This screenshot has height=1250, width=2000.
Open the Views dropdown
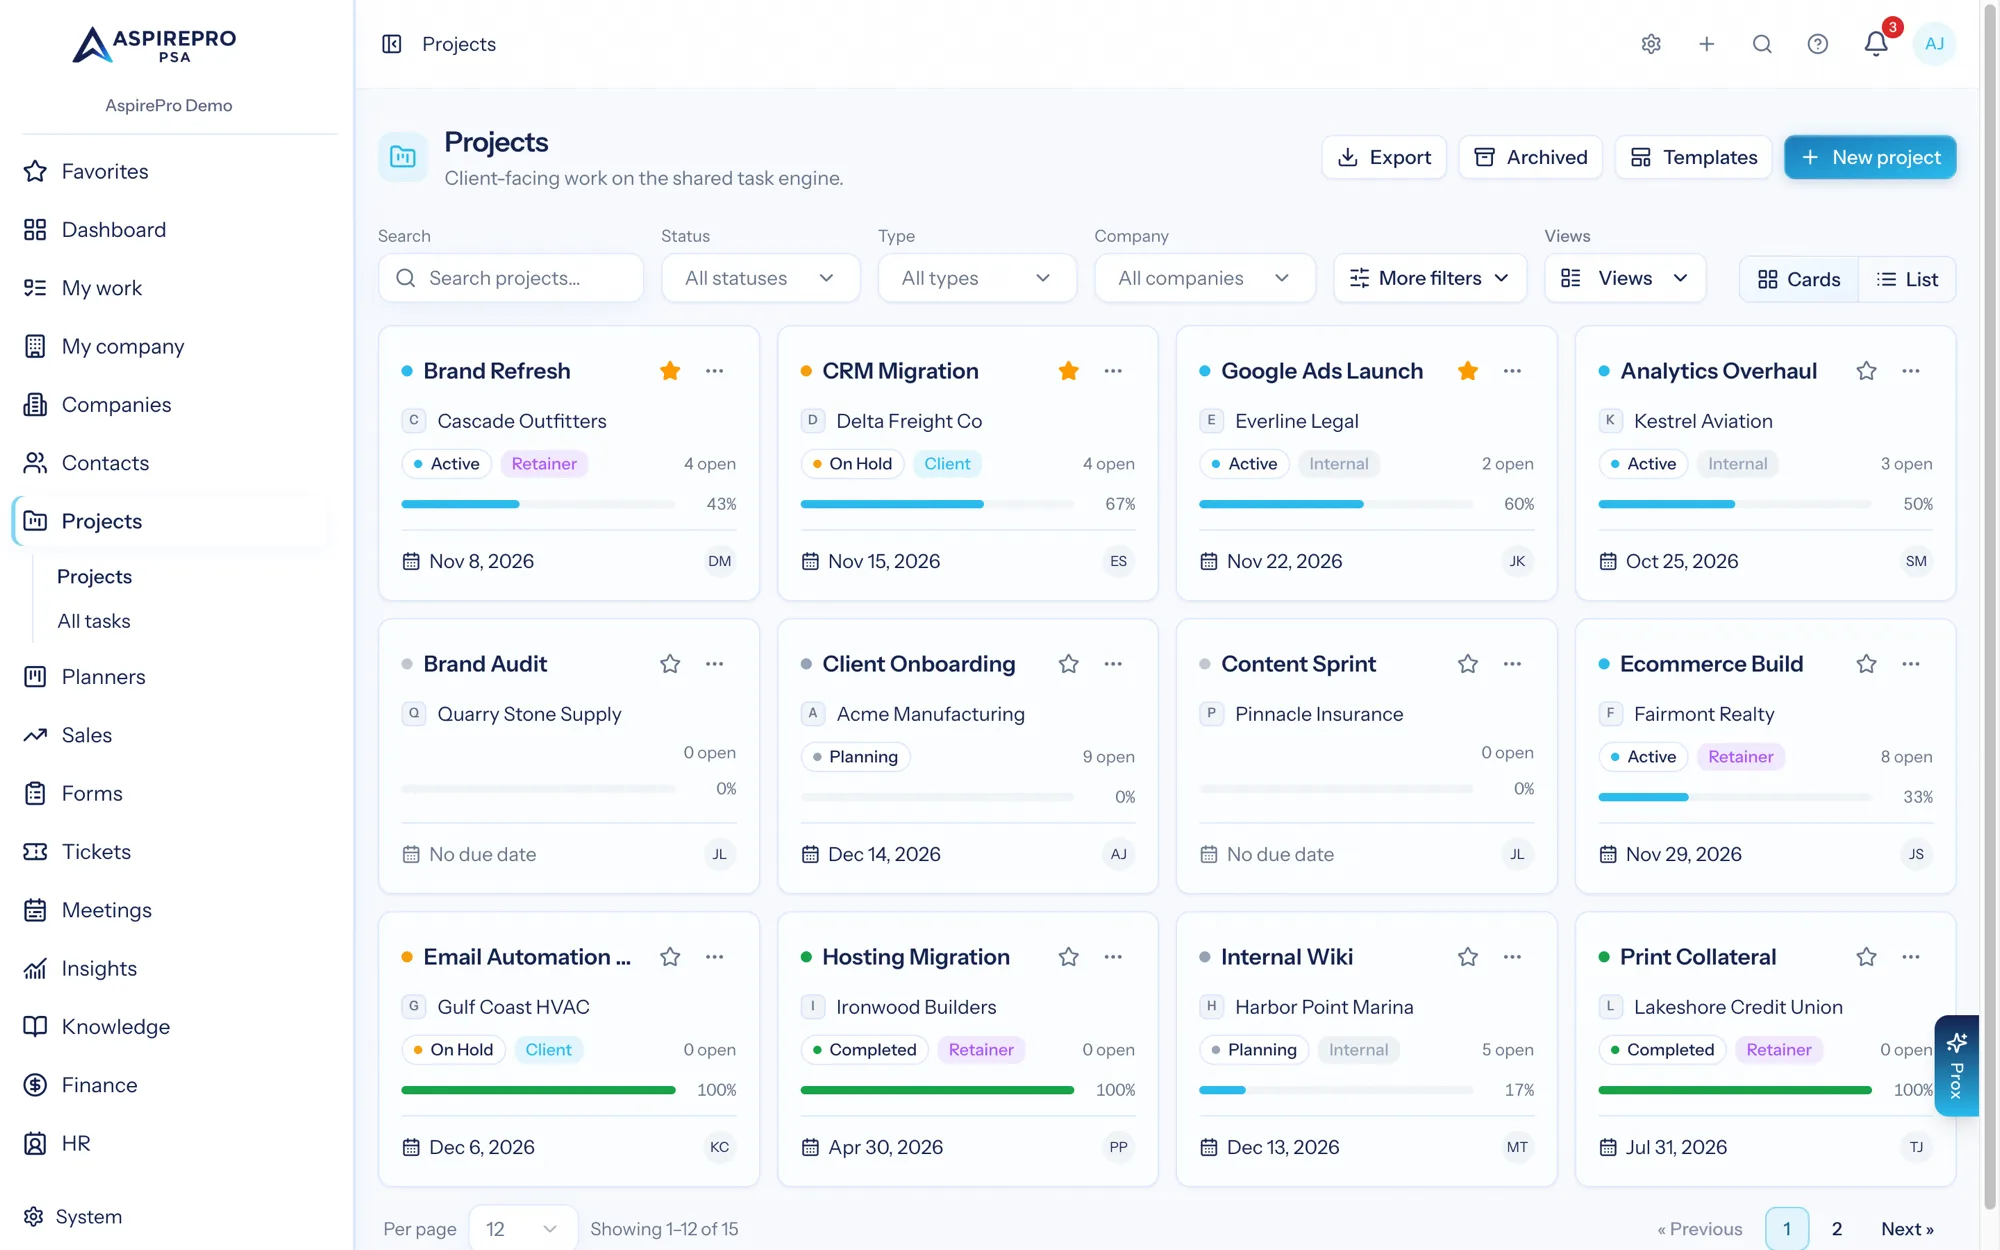coord(1625,278)
